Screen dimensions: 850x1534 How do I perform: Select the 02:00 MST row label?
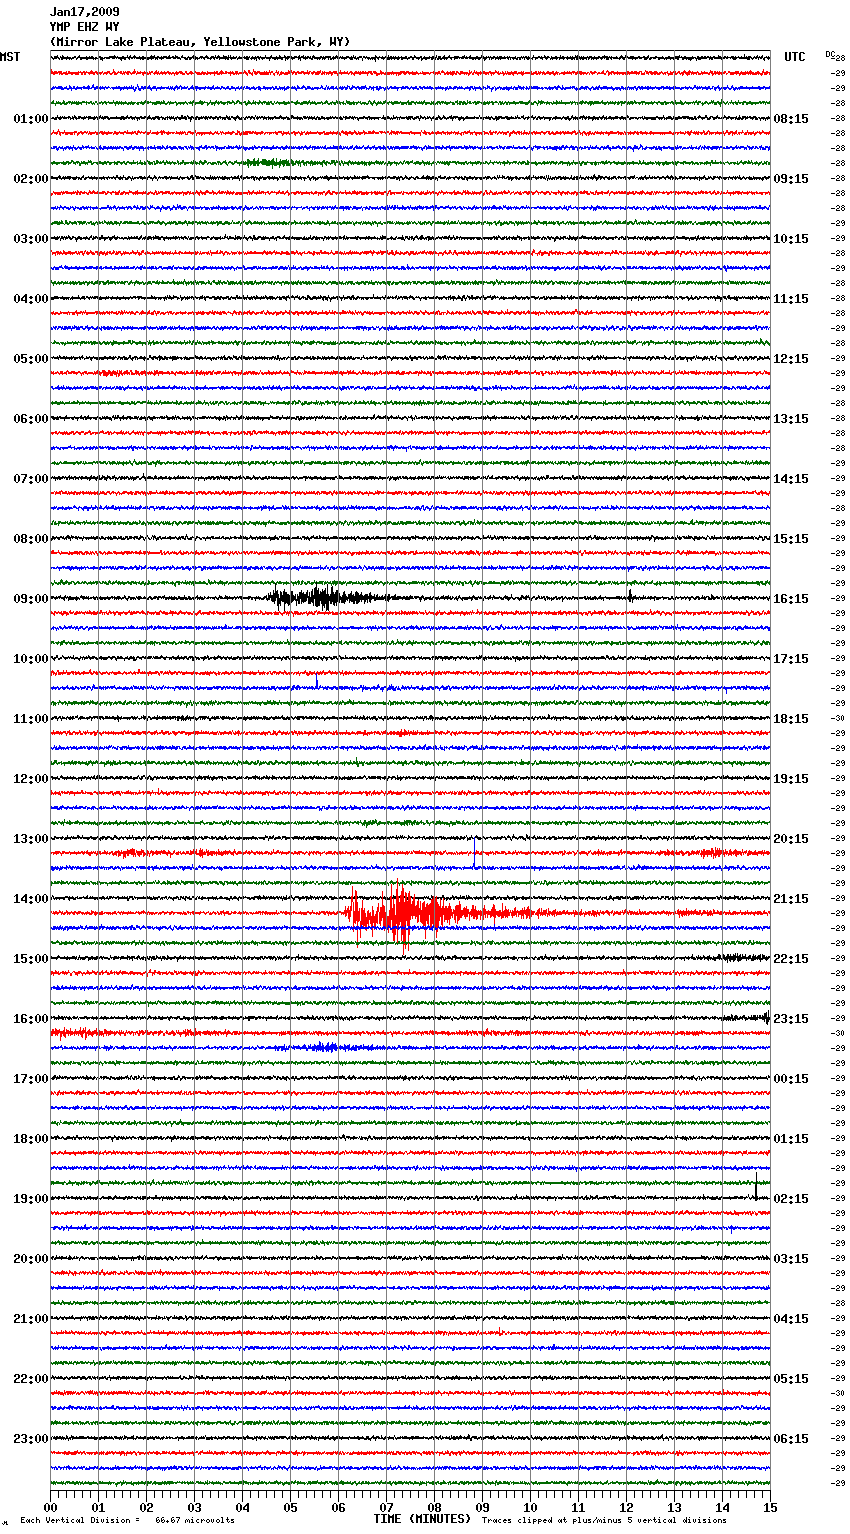tap(30, 179)
